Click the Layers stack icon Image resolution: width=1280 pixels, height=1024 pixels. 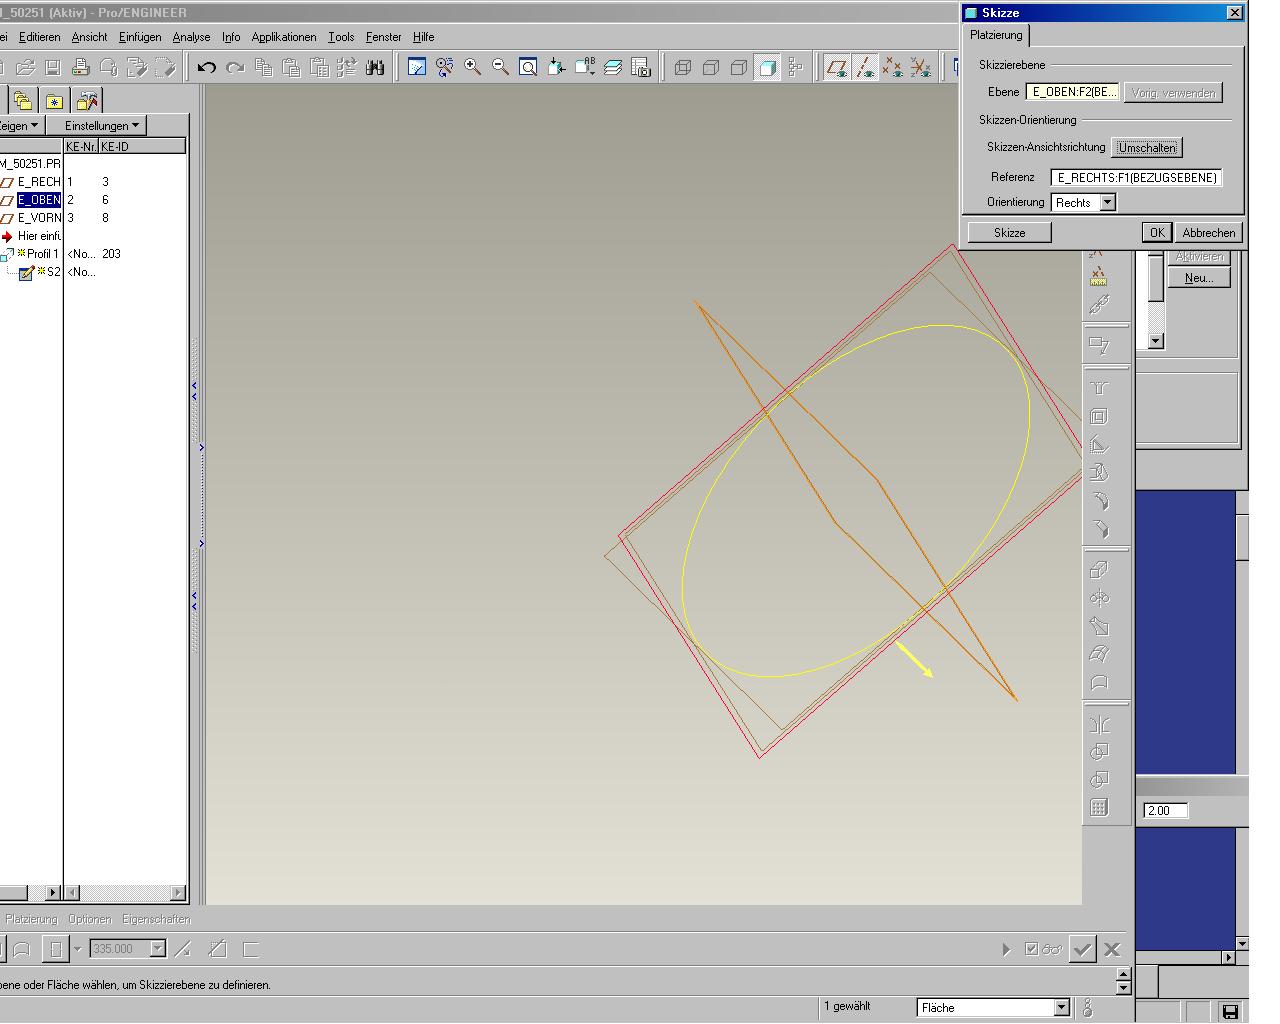(613, 68)
